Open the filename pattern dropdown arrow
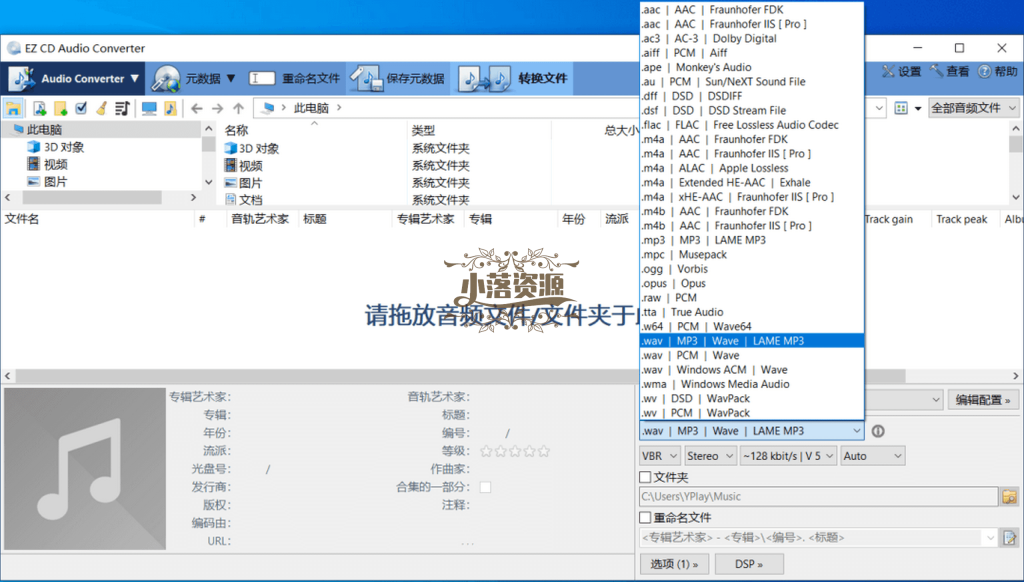The width and height of the screenshot is (1024, 582). (x=991, y=538)
